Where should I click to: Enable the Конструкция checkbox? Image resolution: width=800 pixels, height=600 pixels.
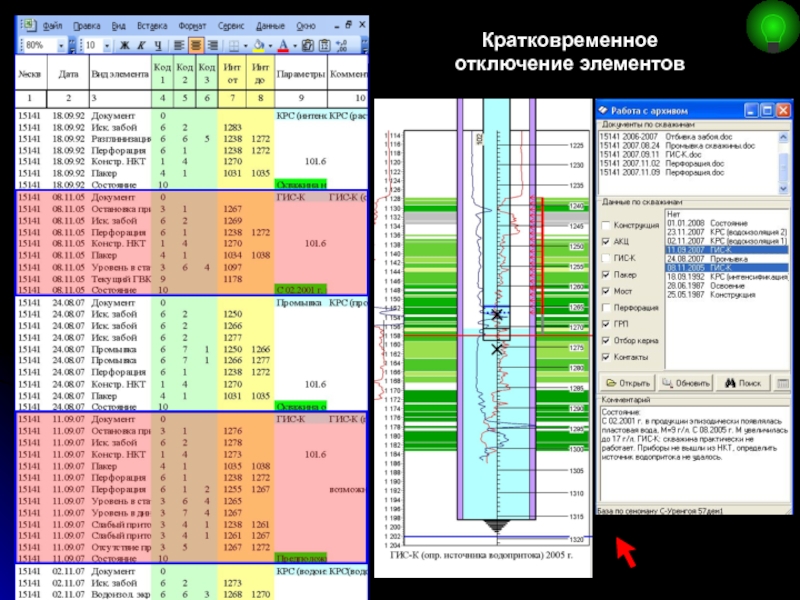tap(604, 224)
